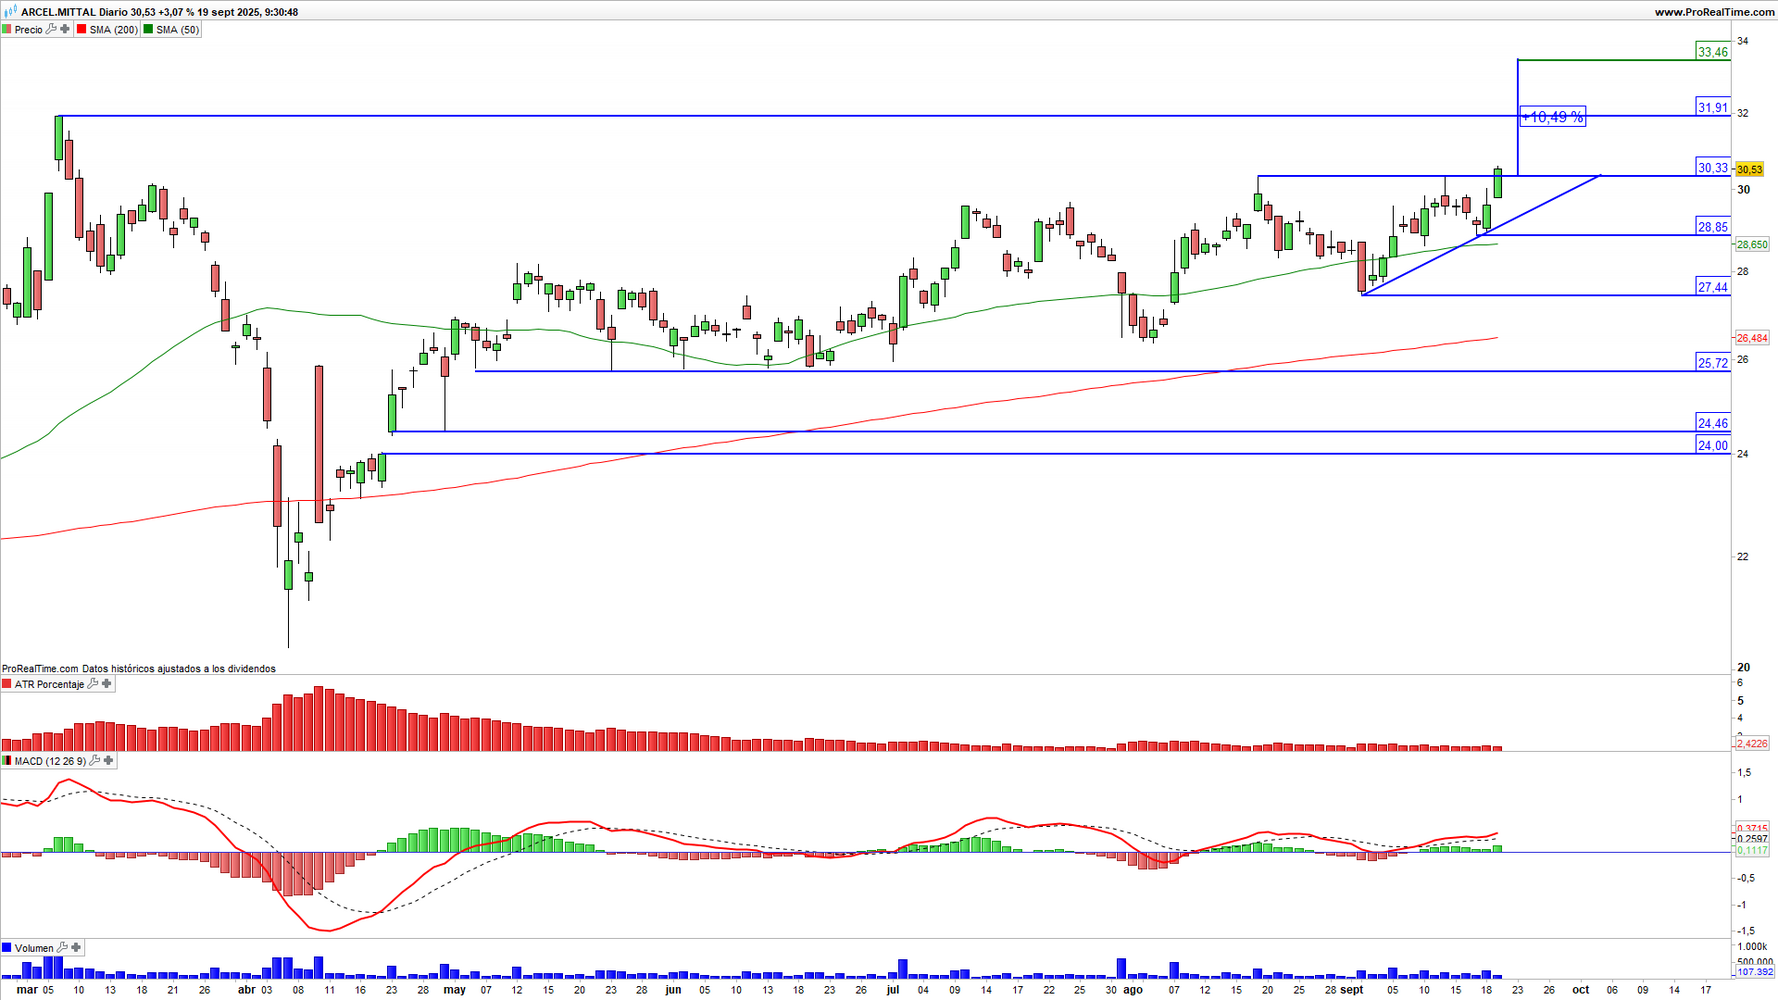The width and height of the screenshot is (1778, 1000).
Task: Open the www.ProRealTime.com link
Action: (1714, 12)
